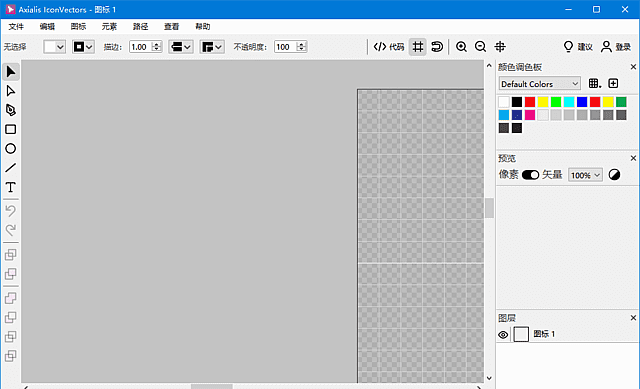Open the 100% preview zoom dropdown
Viewport: 640px width, 389px height.
click(x=585, y=175)
